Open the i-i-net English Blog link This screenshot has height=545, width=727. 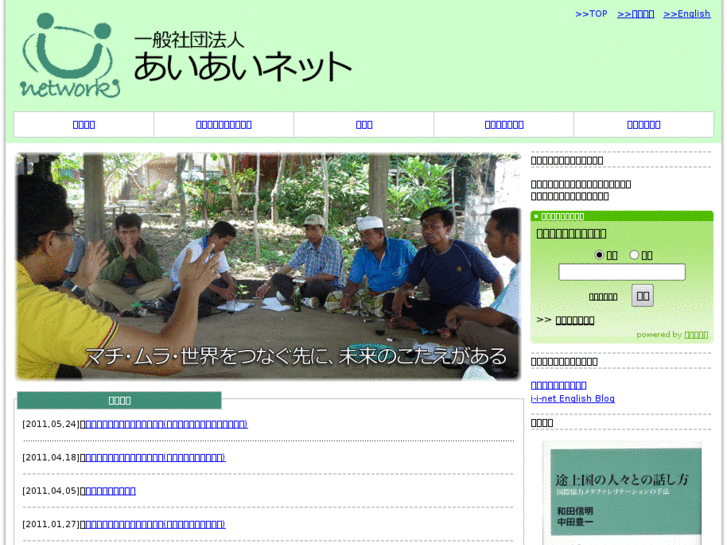[573, 398]
